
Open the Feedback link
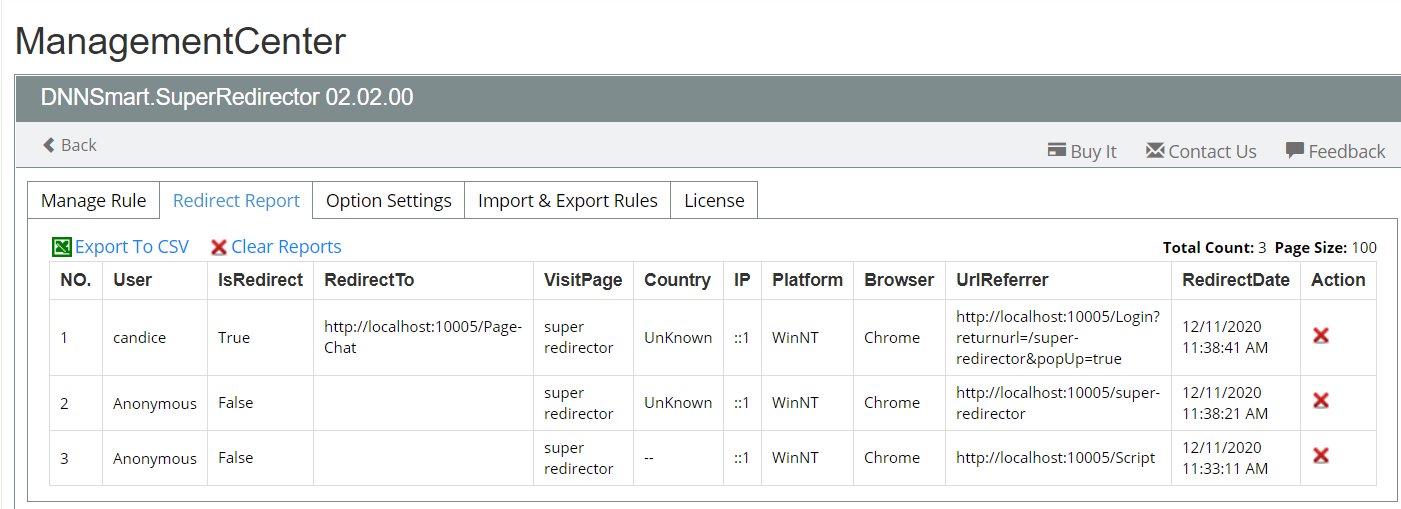click(x=1346, y=151)
